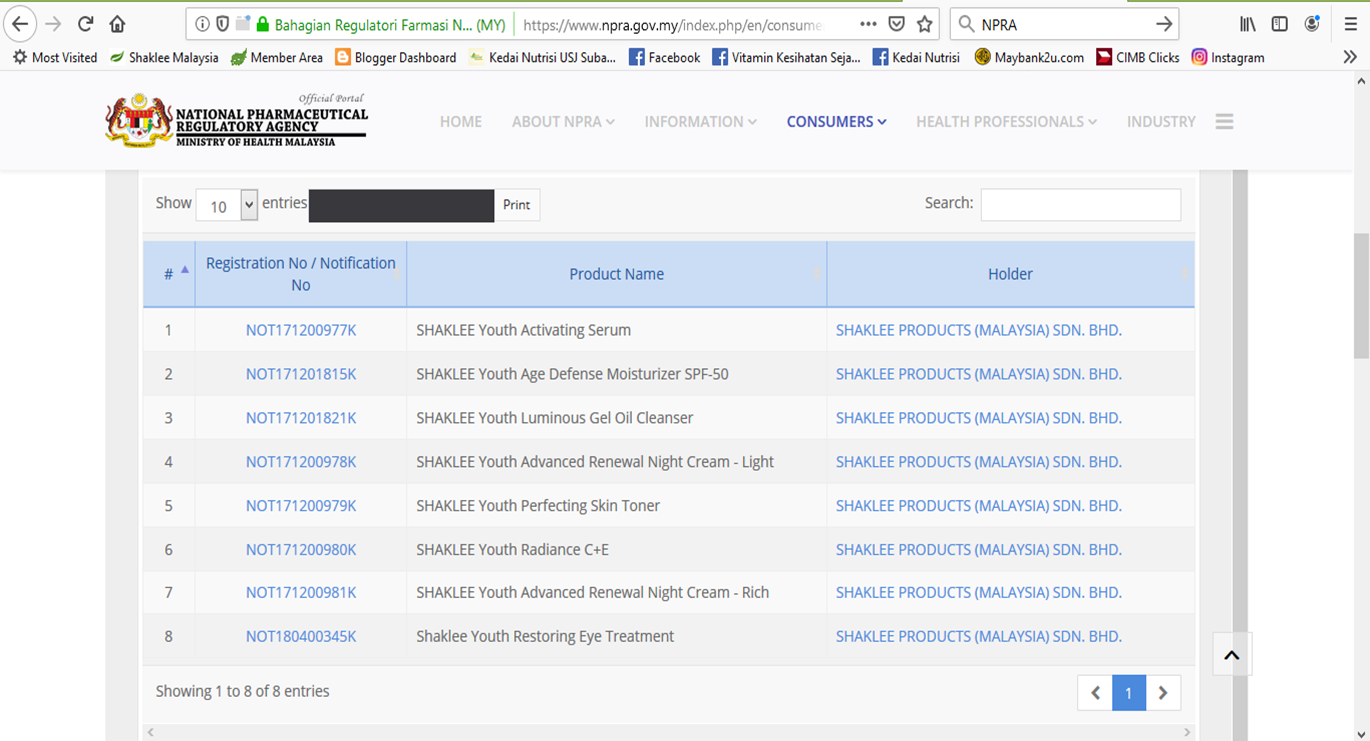Open the Facebook bookmark
The image size is (1370, 741).
(x=664, y=57)
